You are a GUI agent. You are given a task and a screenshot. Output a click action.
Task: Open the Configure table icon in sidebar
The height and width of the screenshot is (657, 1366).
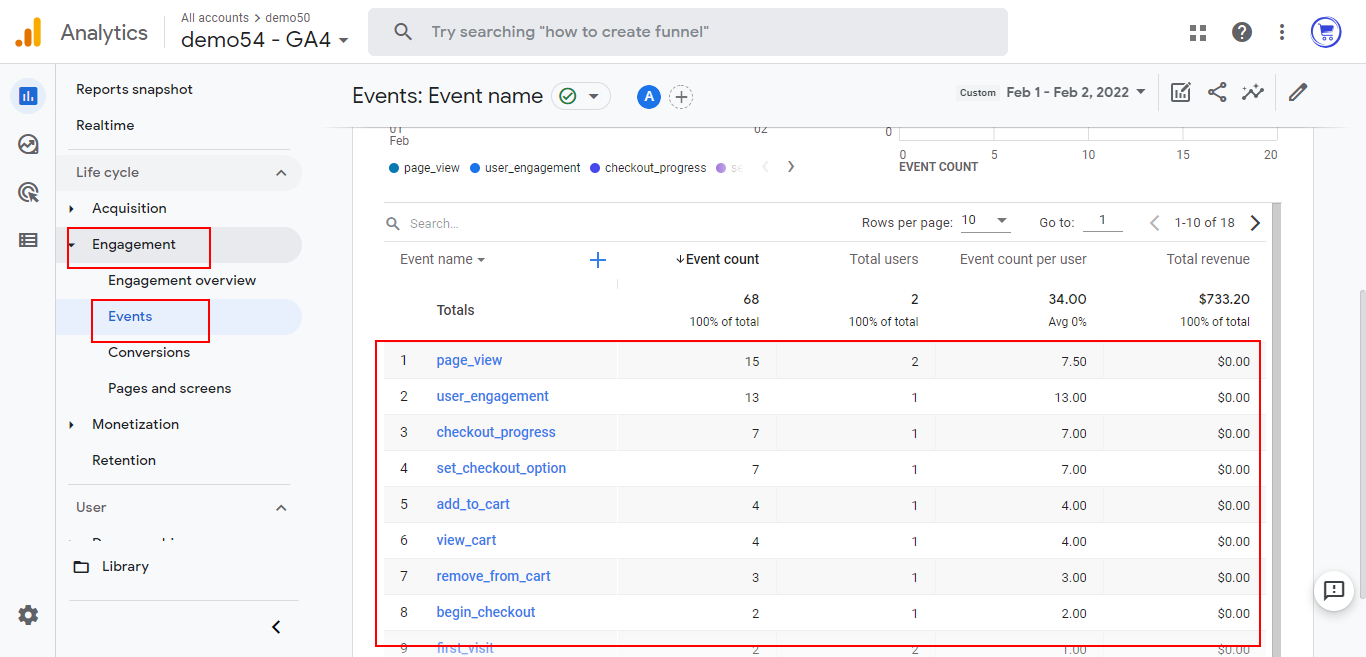28,240
